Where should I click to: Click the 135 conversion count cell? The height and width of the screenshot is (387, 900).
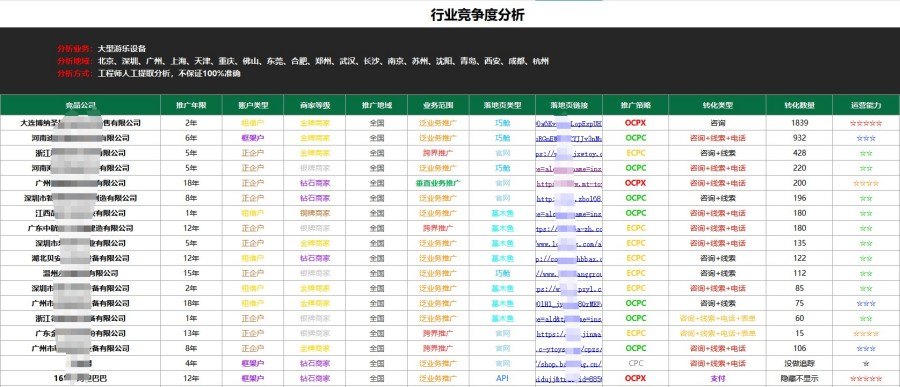[x=800, y=243]
